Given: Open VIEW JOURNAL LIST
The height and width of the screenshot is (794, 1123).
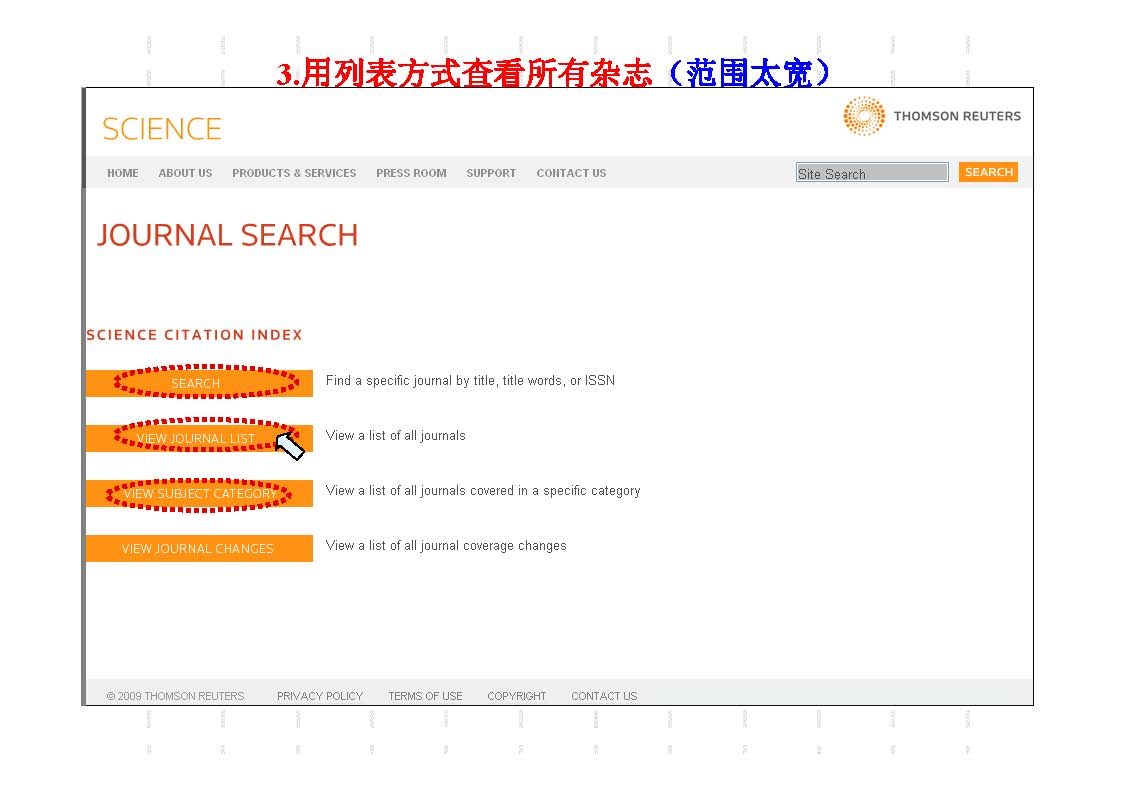Looking at the screenshot, I should pos(199,438).
